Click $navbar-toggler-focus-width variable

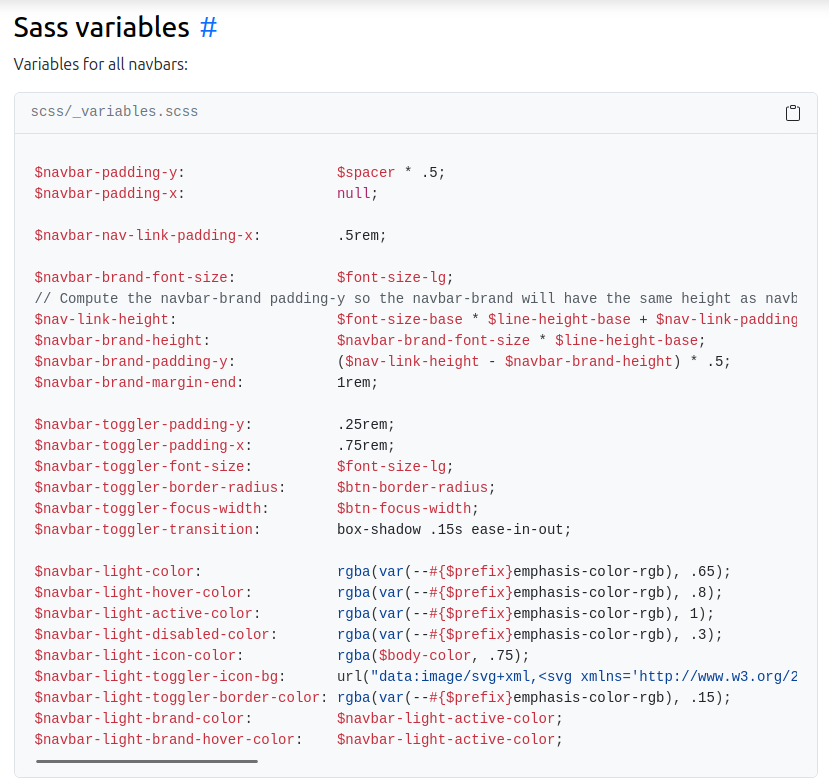point(148,509)
